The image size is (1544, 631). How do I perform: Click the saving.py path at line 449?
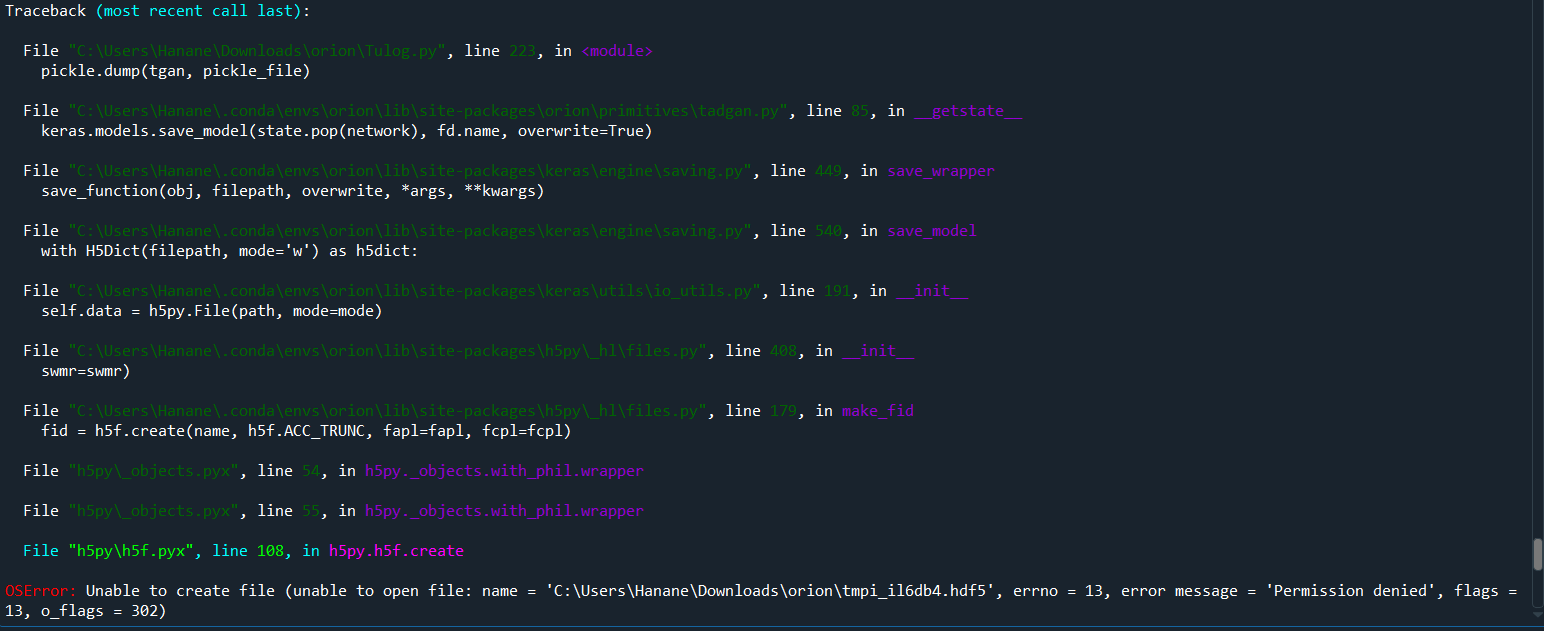click(x=410, y=170)
